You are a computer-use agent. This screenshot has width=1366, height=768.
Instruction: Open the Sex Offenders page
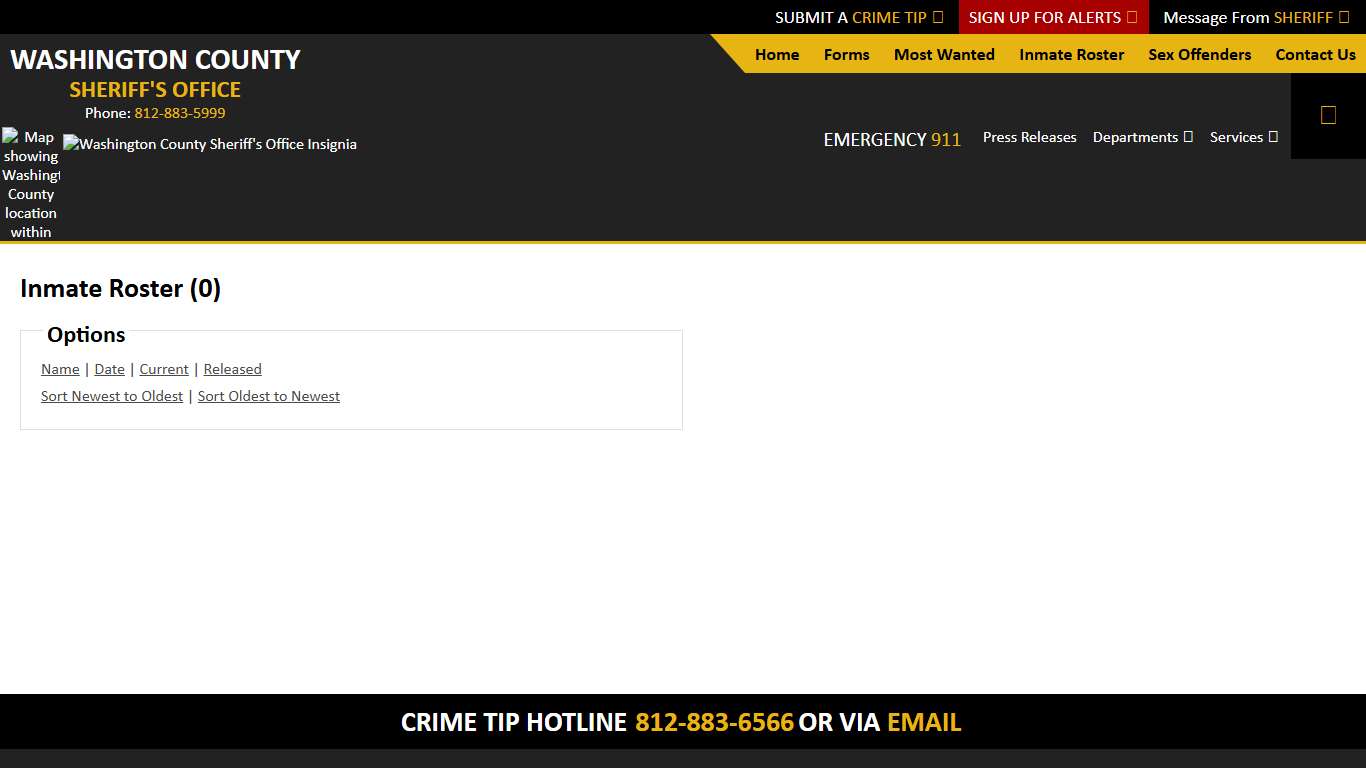(1199, 55)
